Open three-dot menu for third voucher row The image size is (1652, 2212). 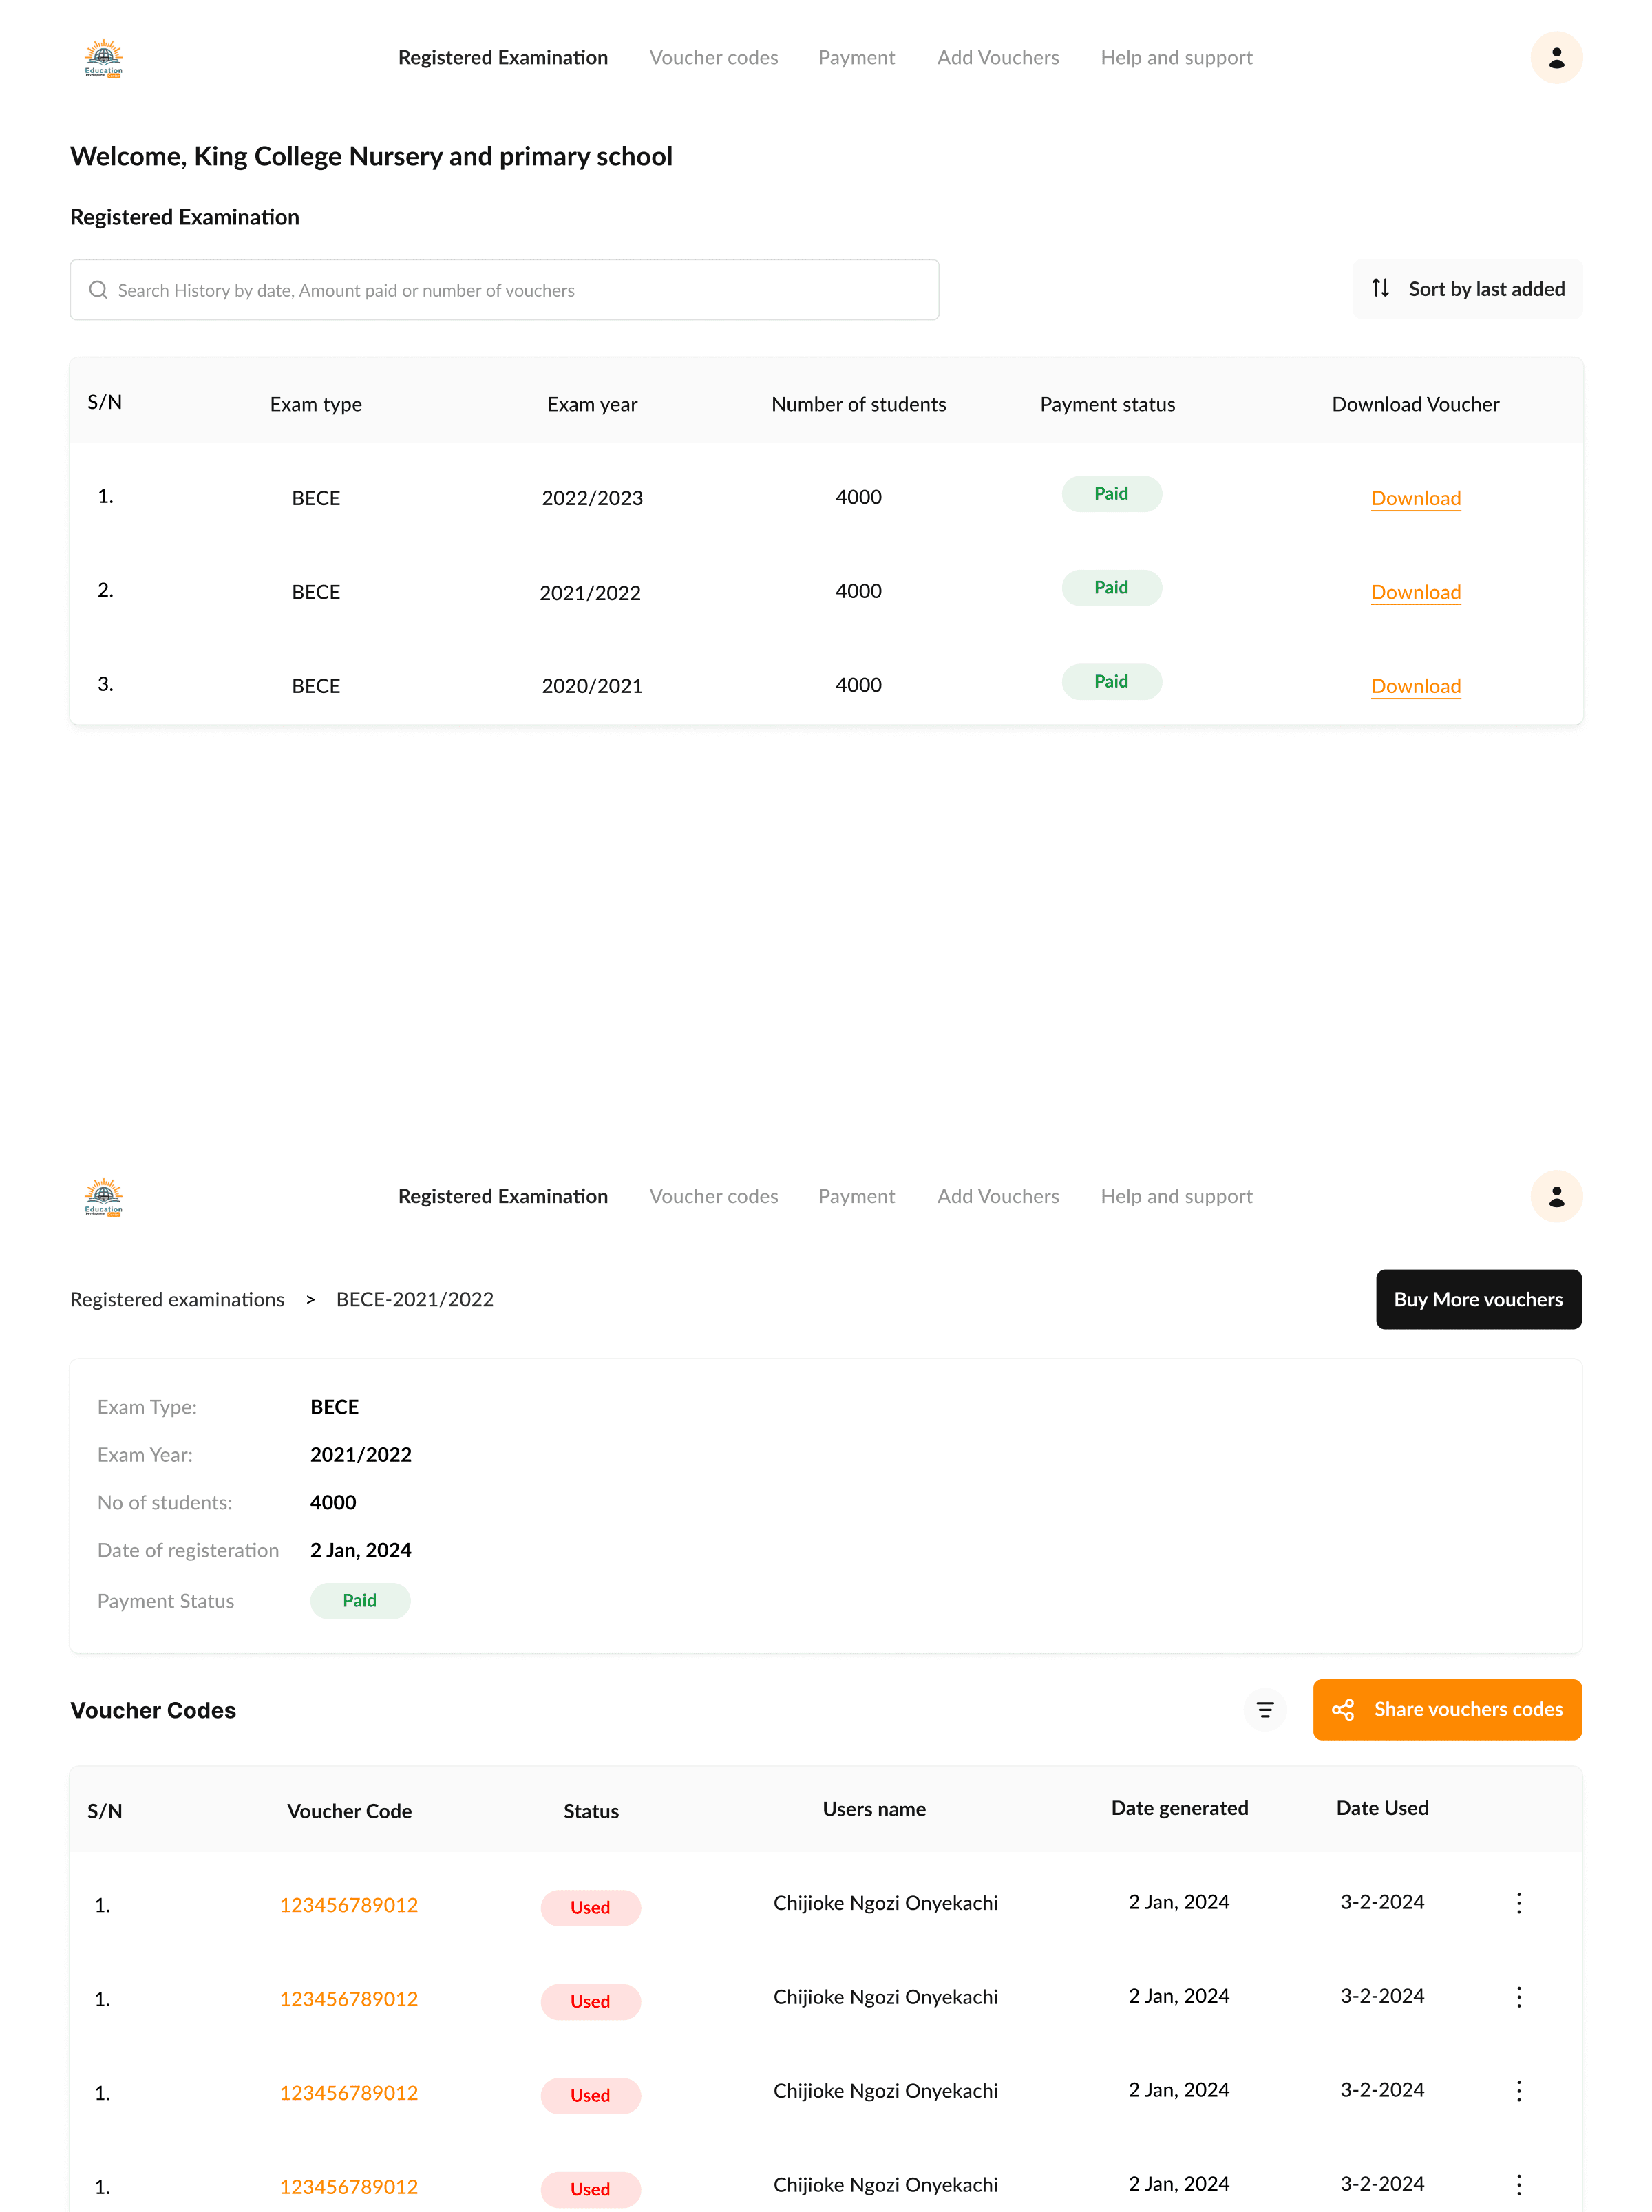pyautogui.click(x=1518, y=2090)
